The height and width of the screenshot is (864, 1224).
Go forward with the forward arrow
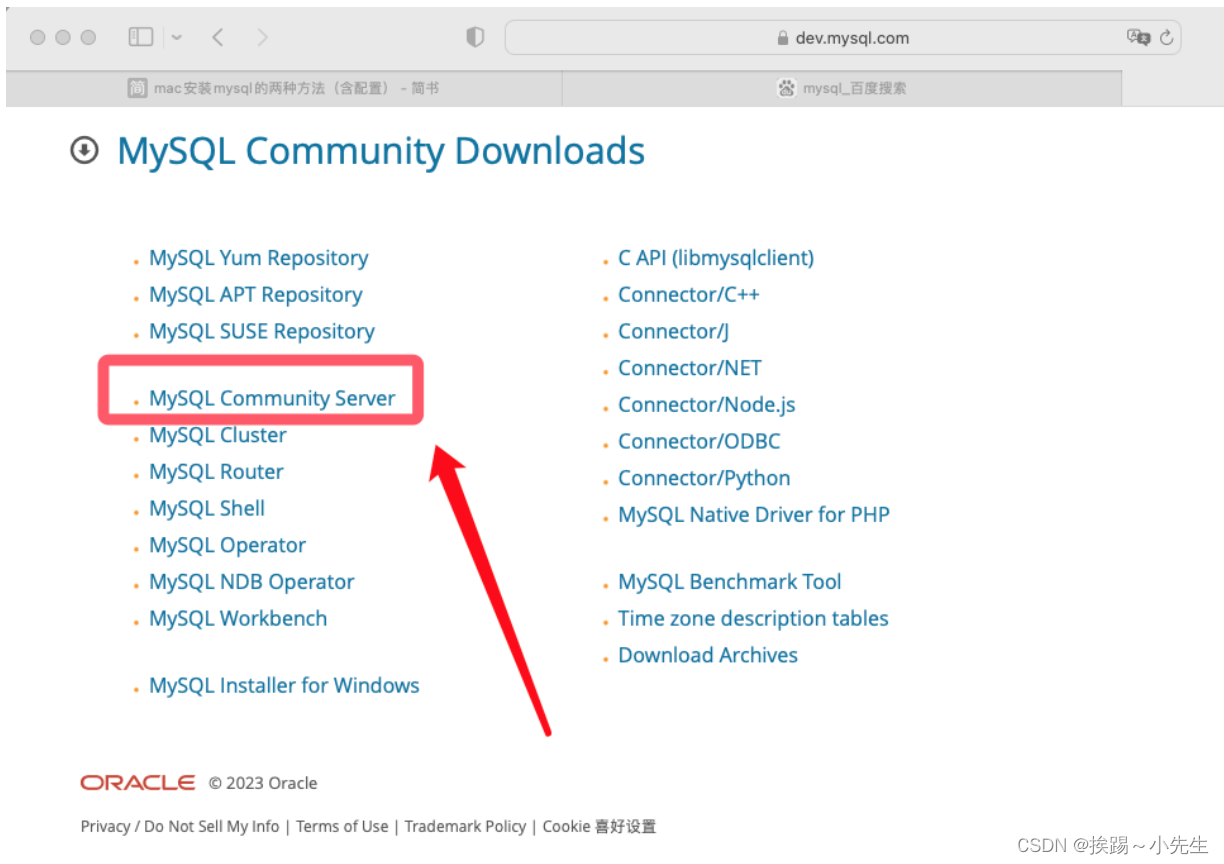[262, 37]
